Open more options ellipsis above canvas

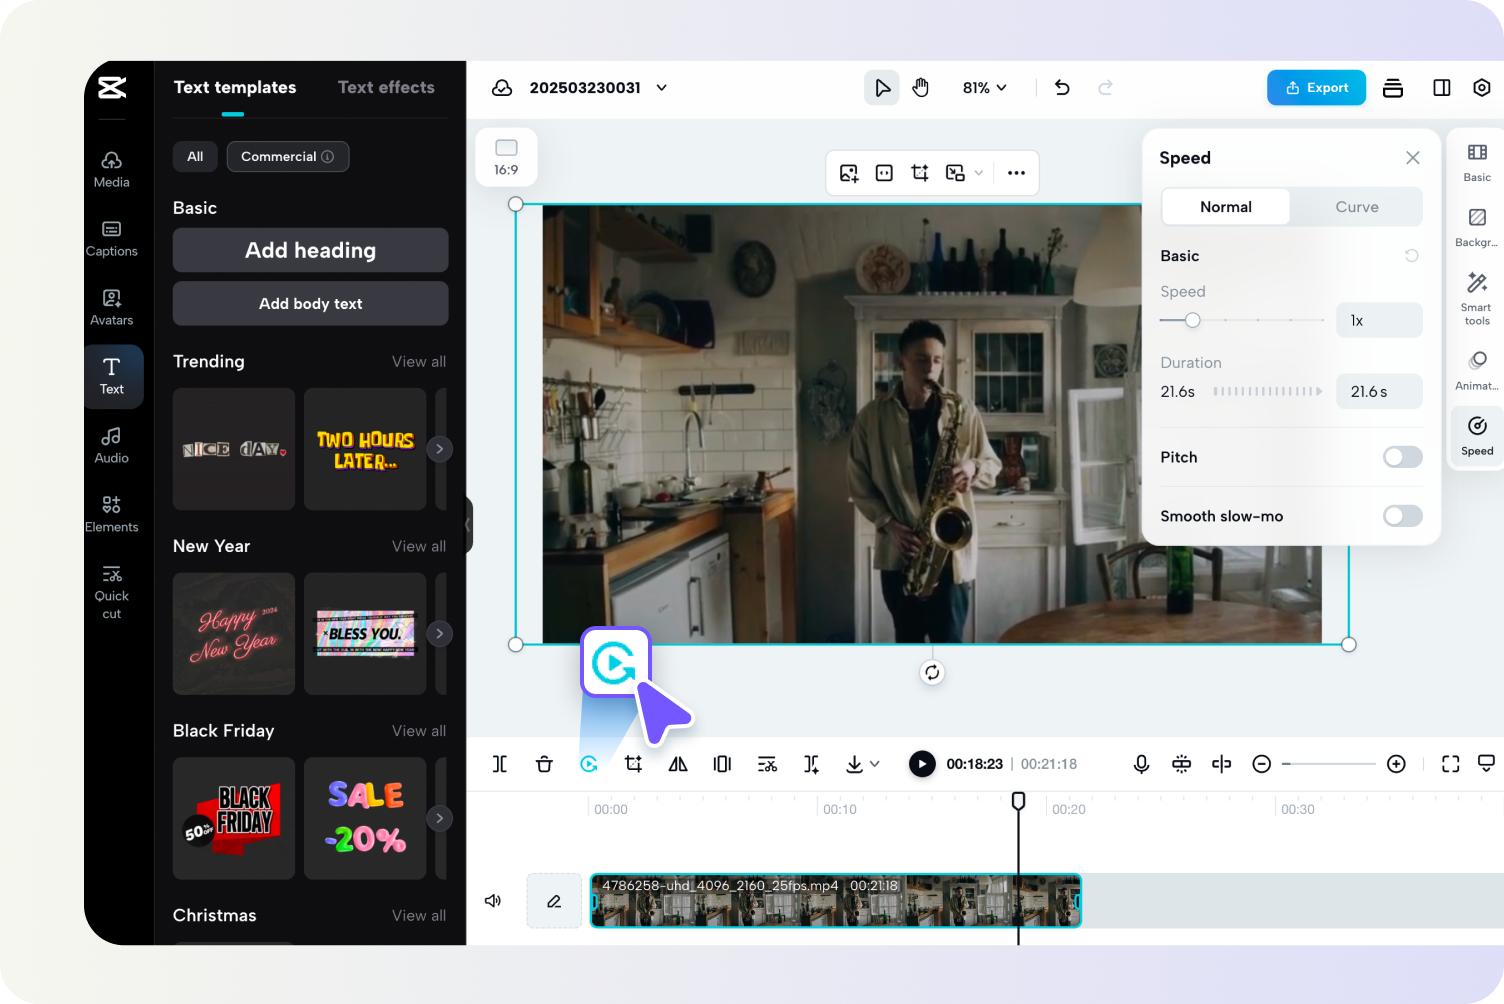click(1016, 173)
